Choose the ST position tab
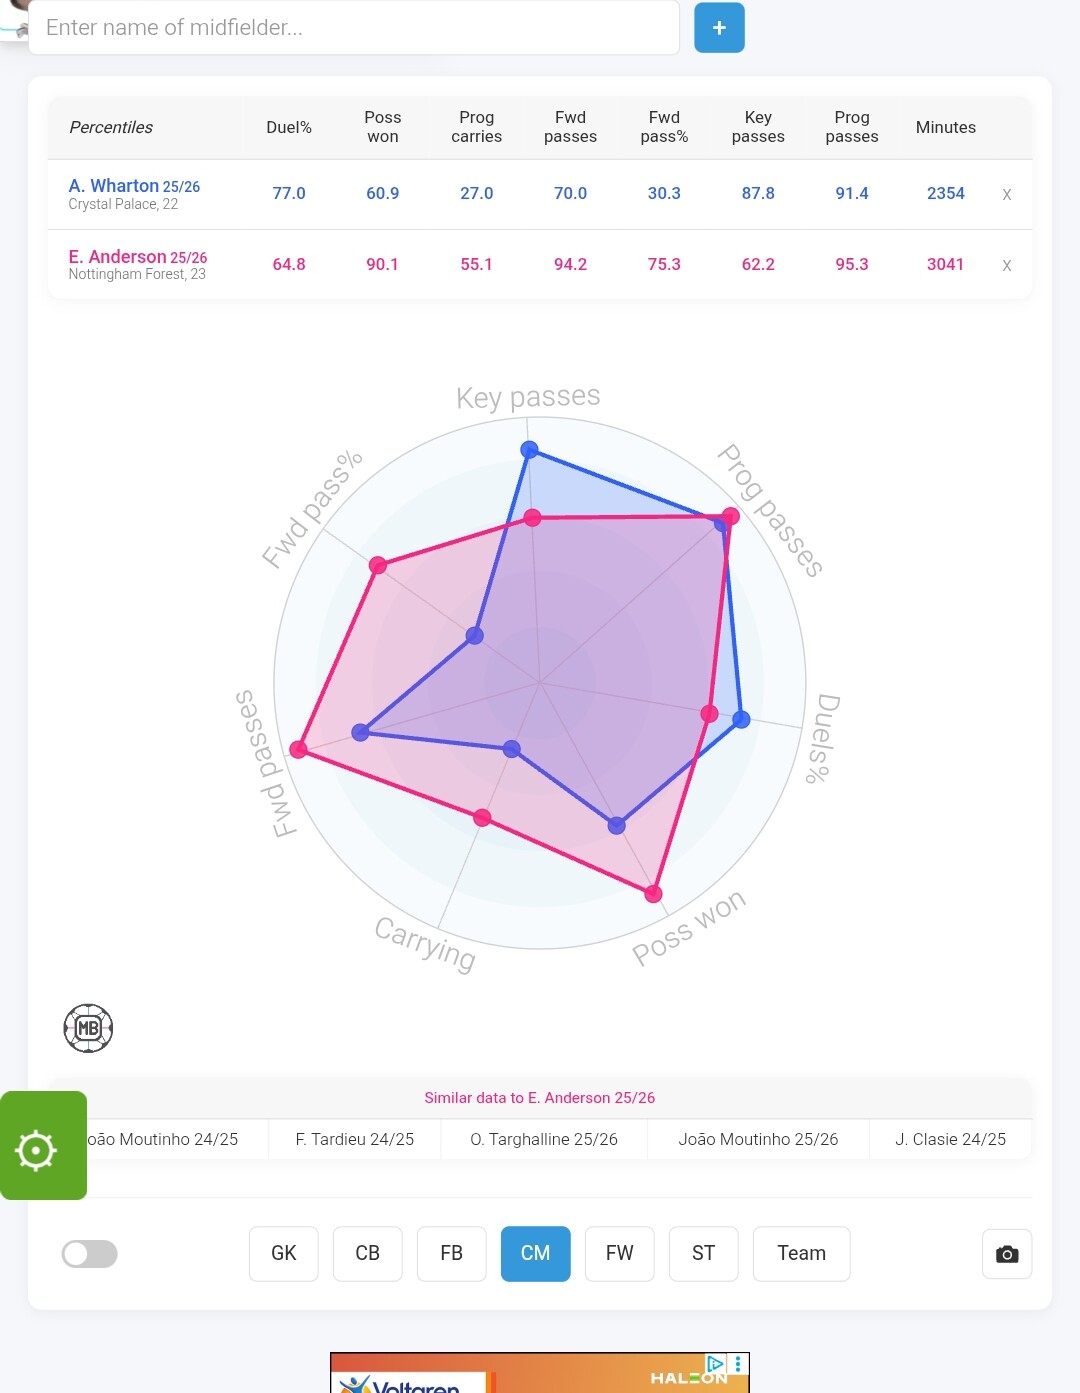 (704, 1254)
